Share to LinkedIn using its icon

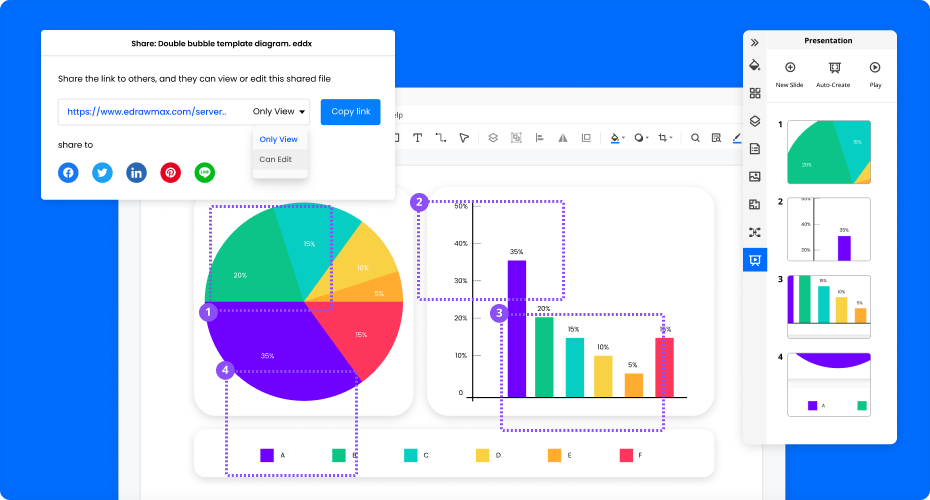click(136, 173)
